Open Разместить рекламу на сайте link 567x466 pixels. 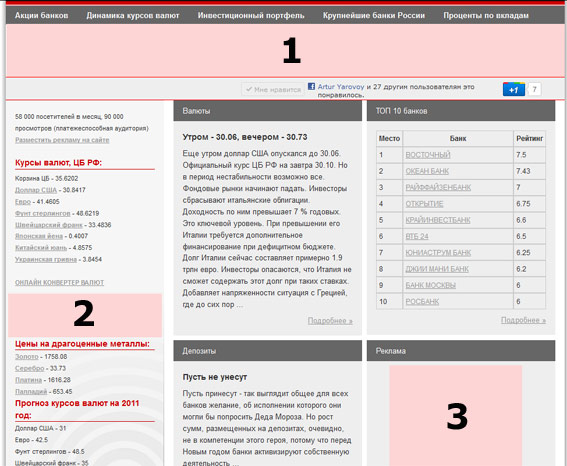click(x=62, y=140)
